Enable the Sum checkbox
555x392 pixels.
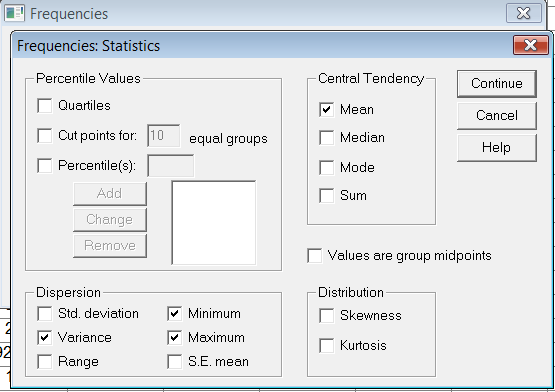[x=326, y=195]
